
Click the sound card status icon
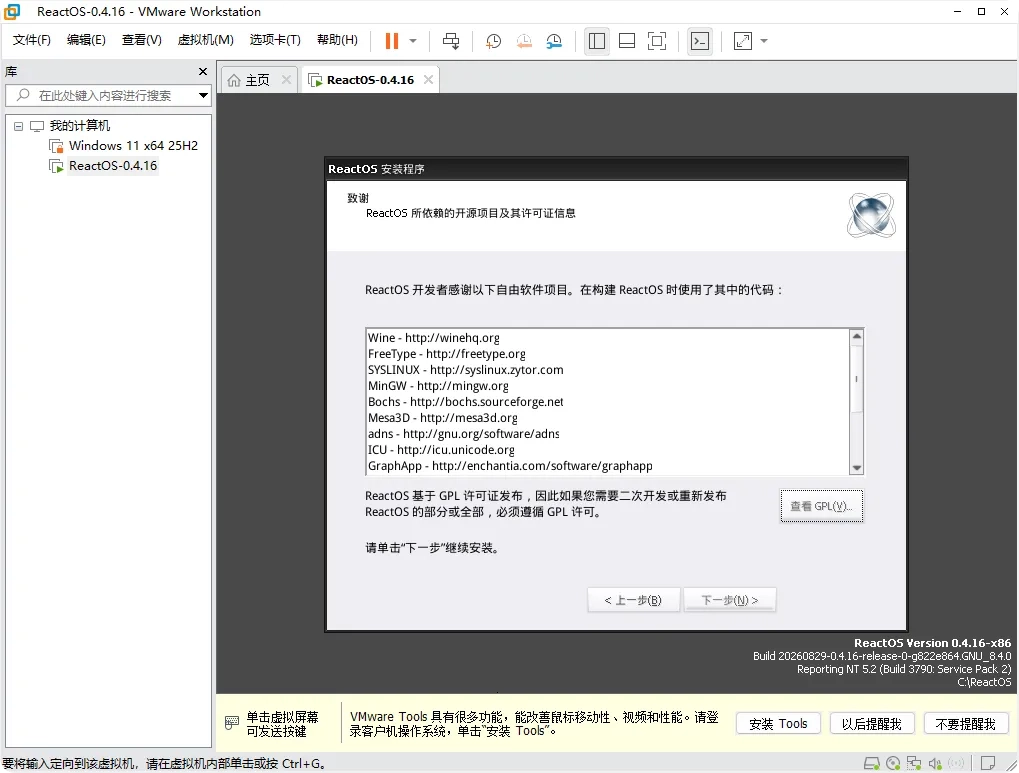click(935, 763)
